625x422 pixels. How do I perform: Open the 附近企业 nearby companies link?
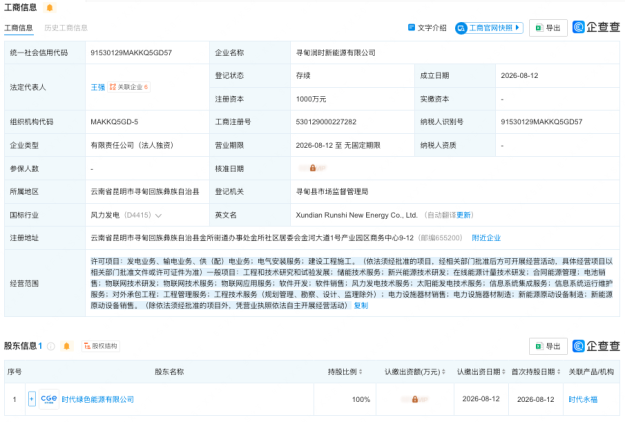(x=486, y=238)
